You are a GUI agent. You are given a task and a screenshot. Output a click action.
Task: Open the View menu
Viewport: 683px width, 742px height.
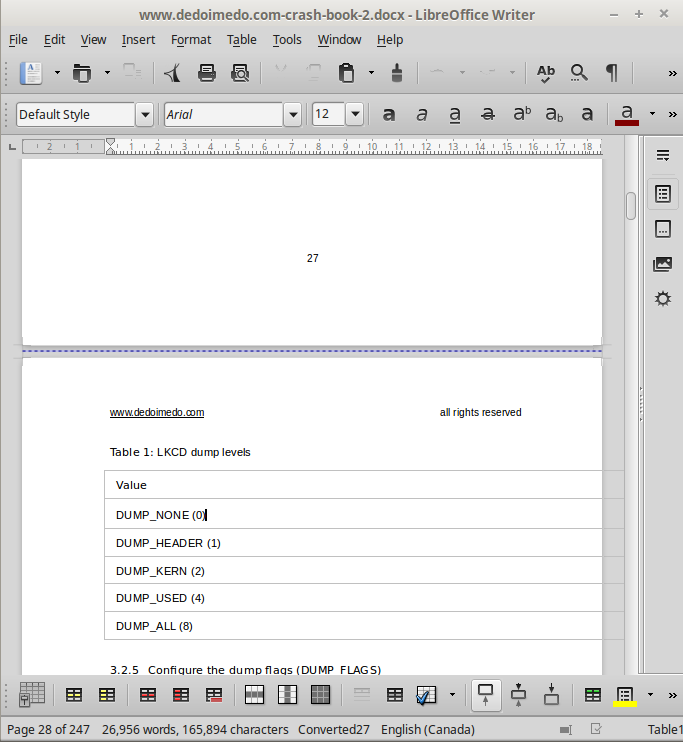pos(93,40)
